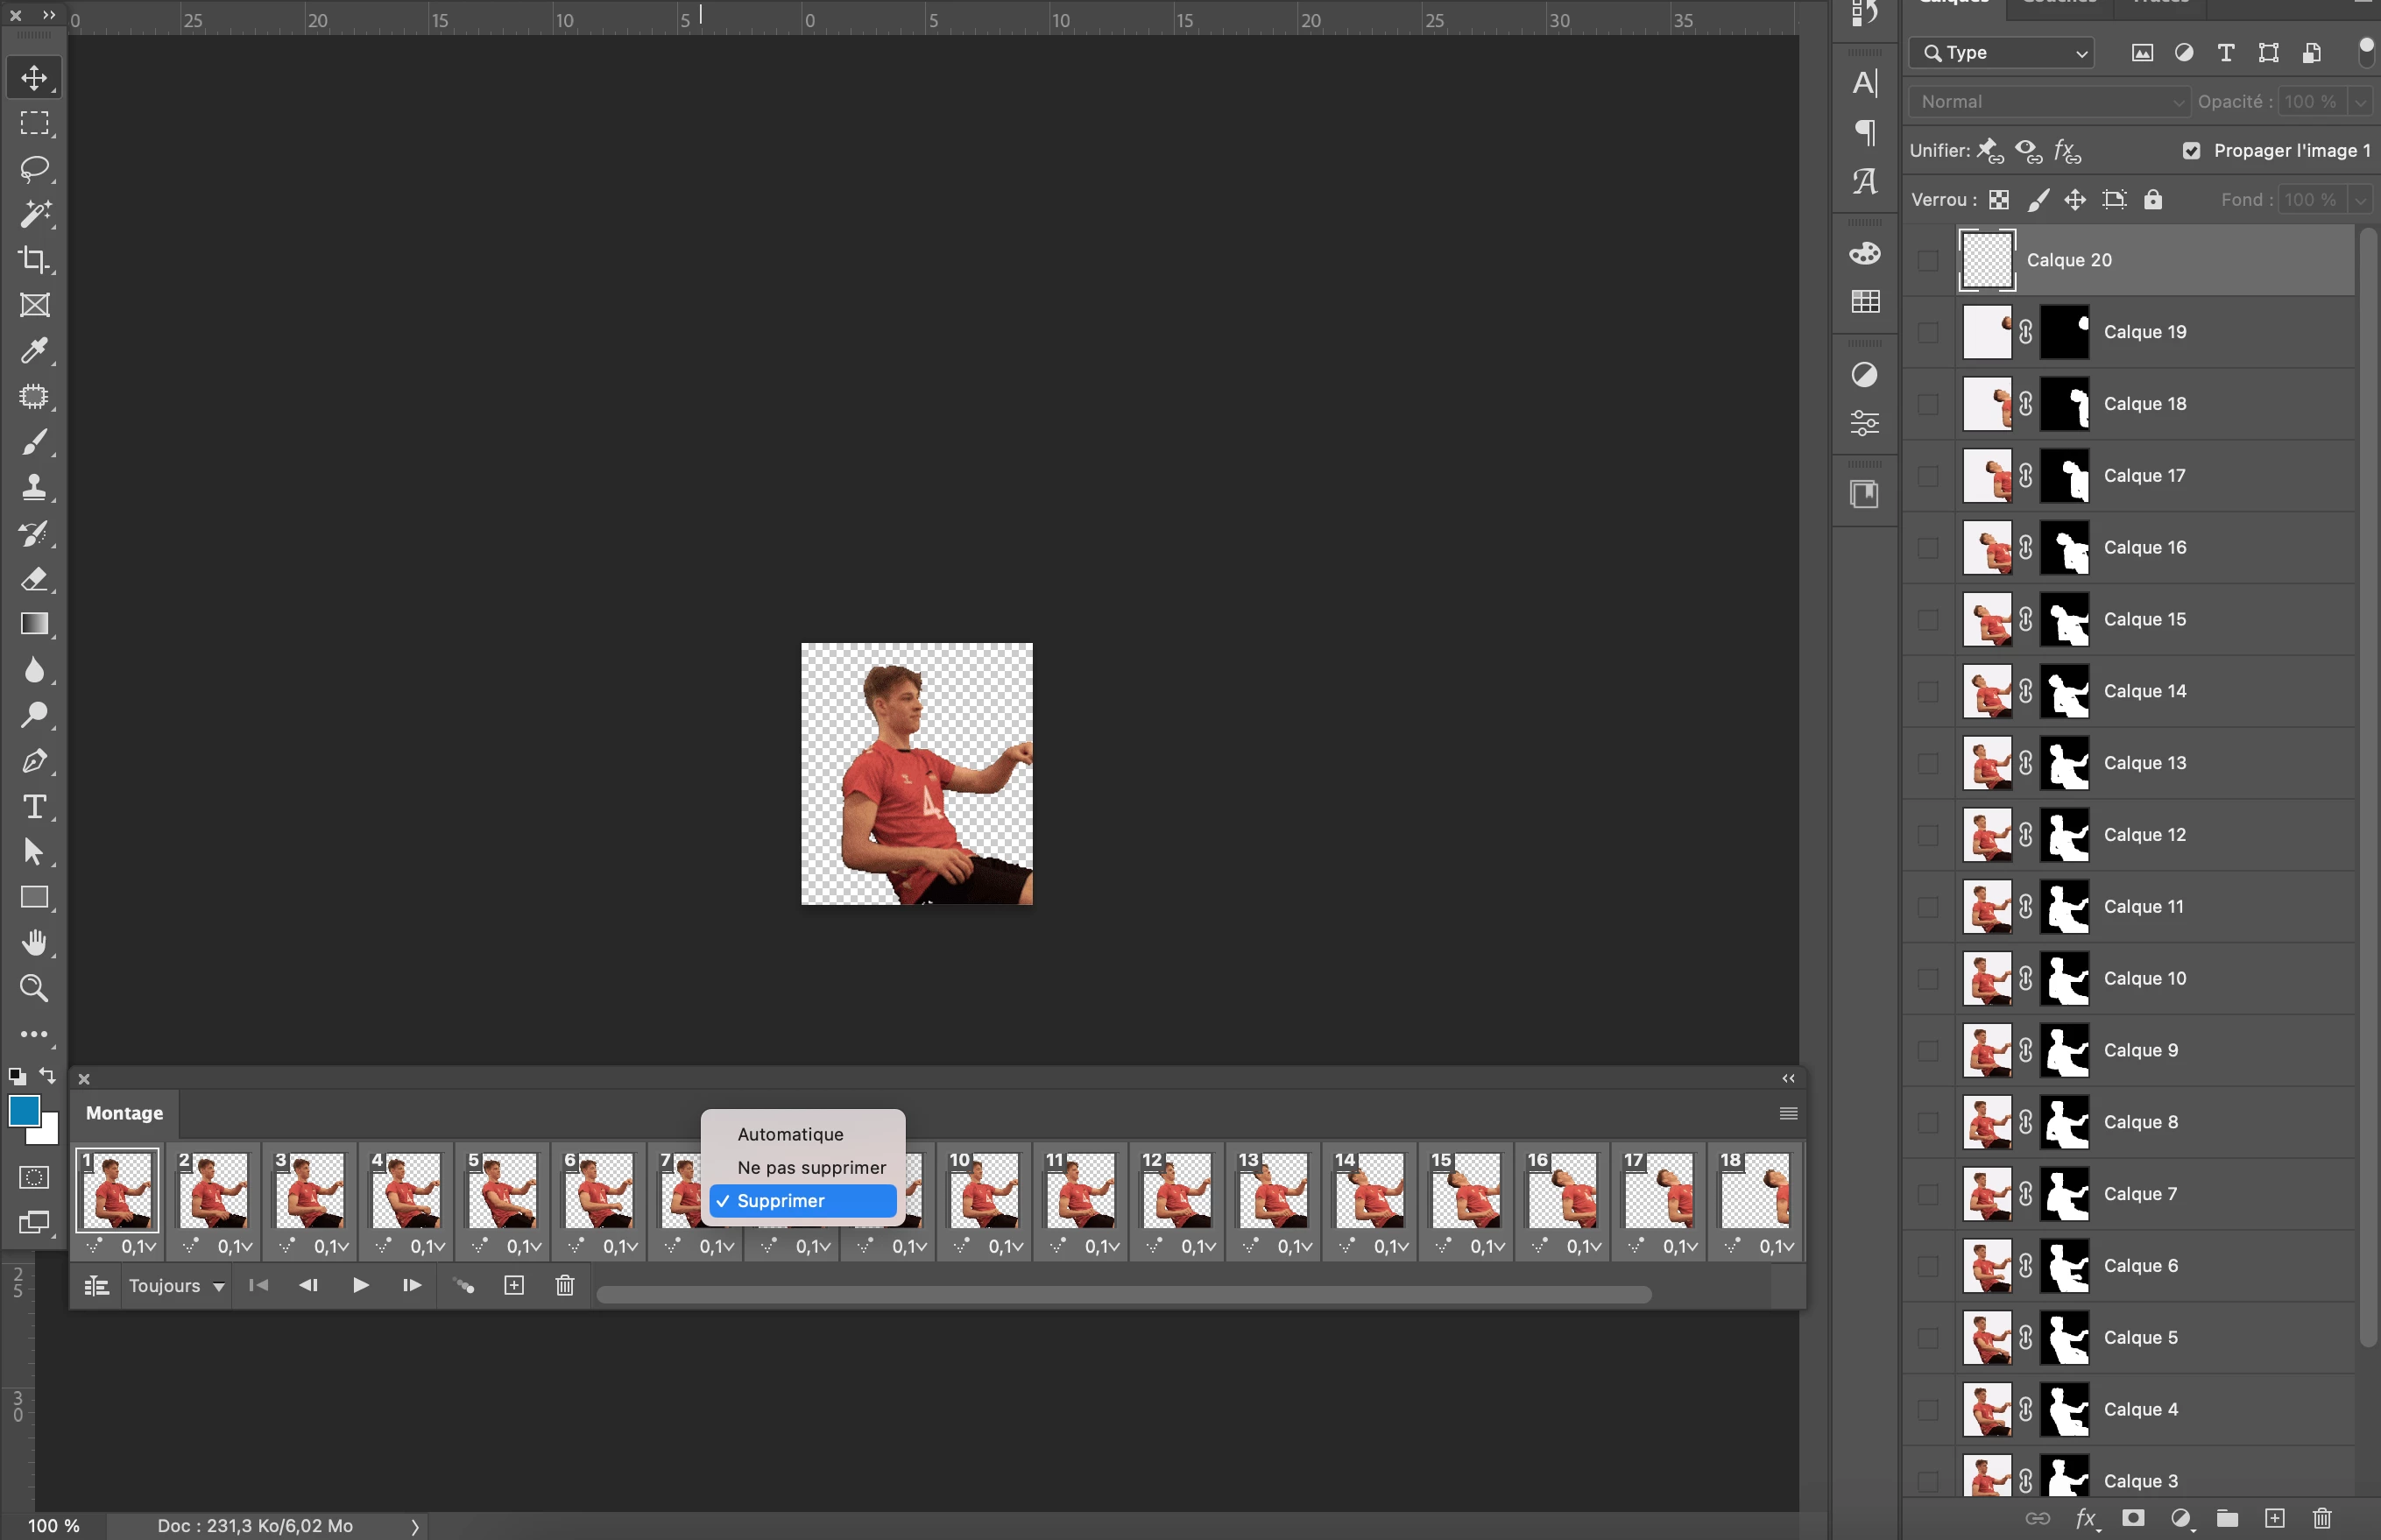Activate the Eraser tool
The image size is (2381, 1540).
[x=34, y=578]
